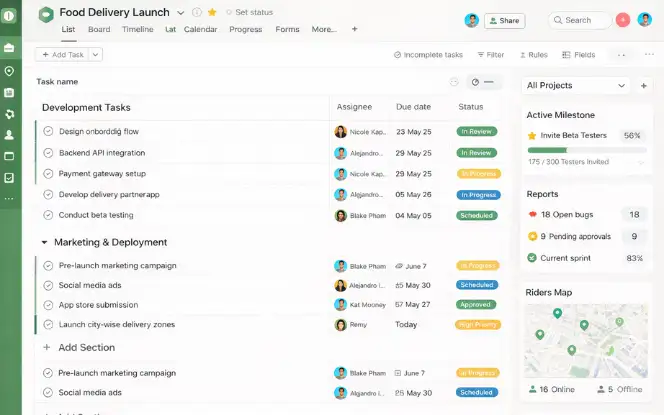The height and width of the screenshot is (415, 664).
Task: Open Add Task dropdown arrow
Action: coord(95,55)
